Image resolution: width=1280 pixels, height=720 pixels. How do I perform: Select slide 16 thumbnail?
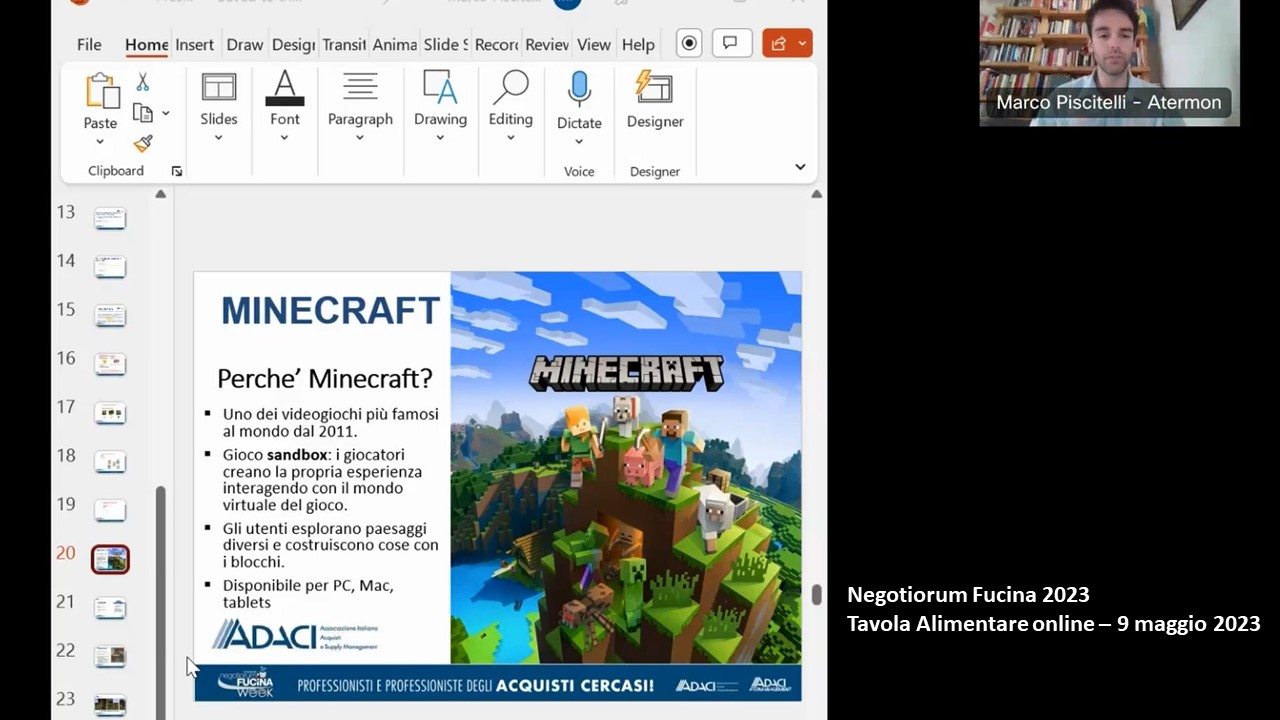pos(110,364)
